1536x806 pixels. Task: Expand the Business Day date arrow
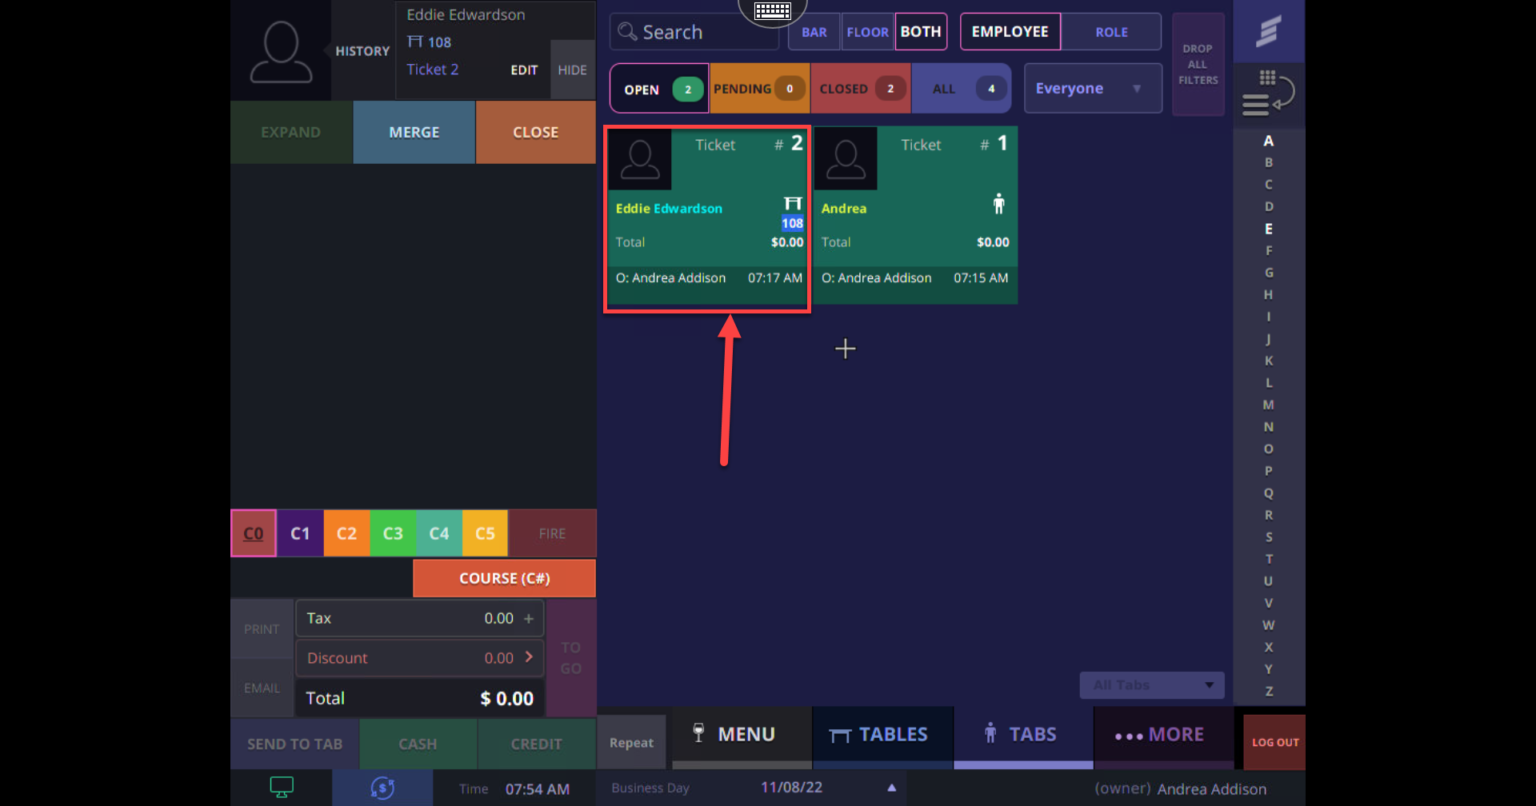891,788
